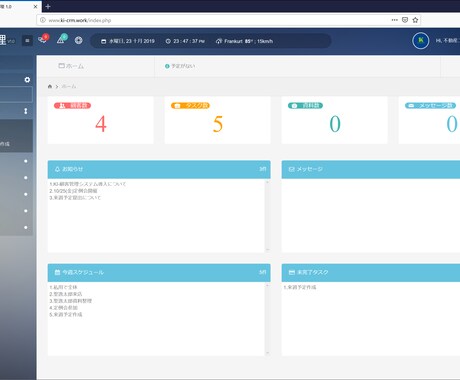Open item 1 in the incomplete tasks panel
460x380 pixels.
point(300,287)
